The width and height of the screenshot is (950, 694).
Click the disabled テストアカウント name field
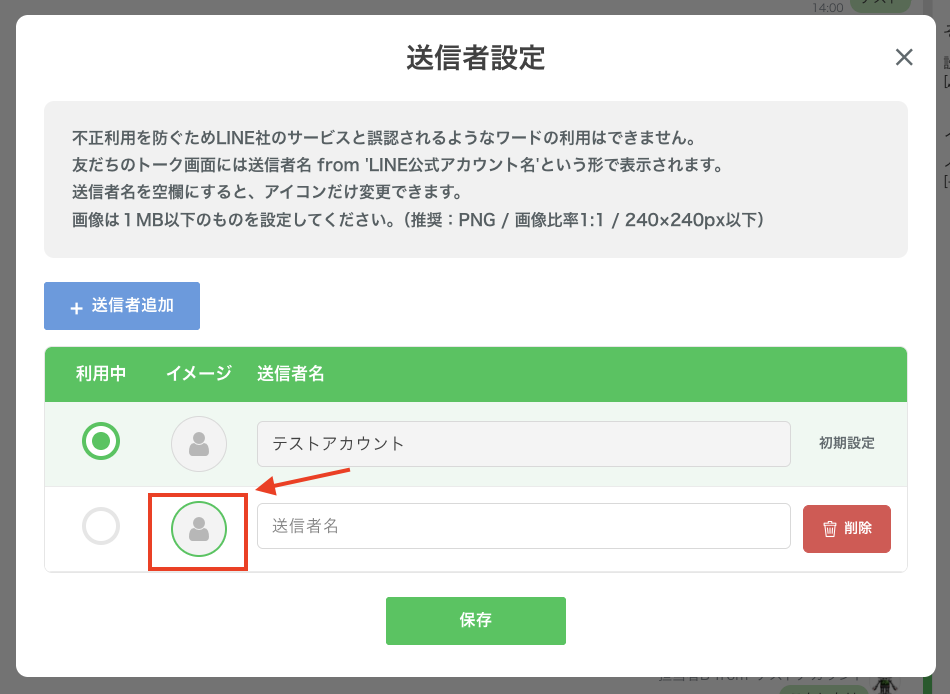point(523,443)
